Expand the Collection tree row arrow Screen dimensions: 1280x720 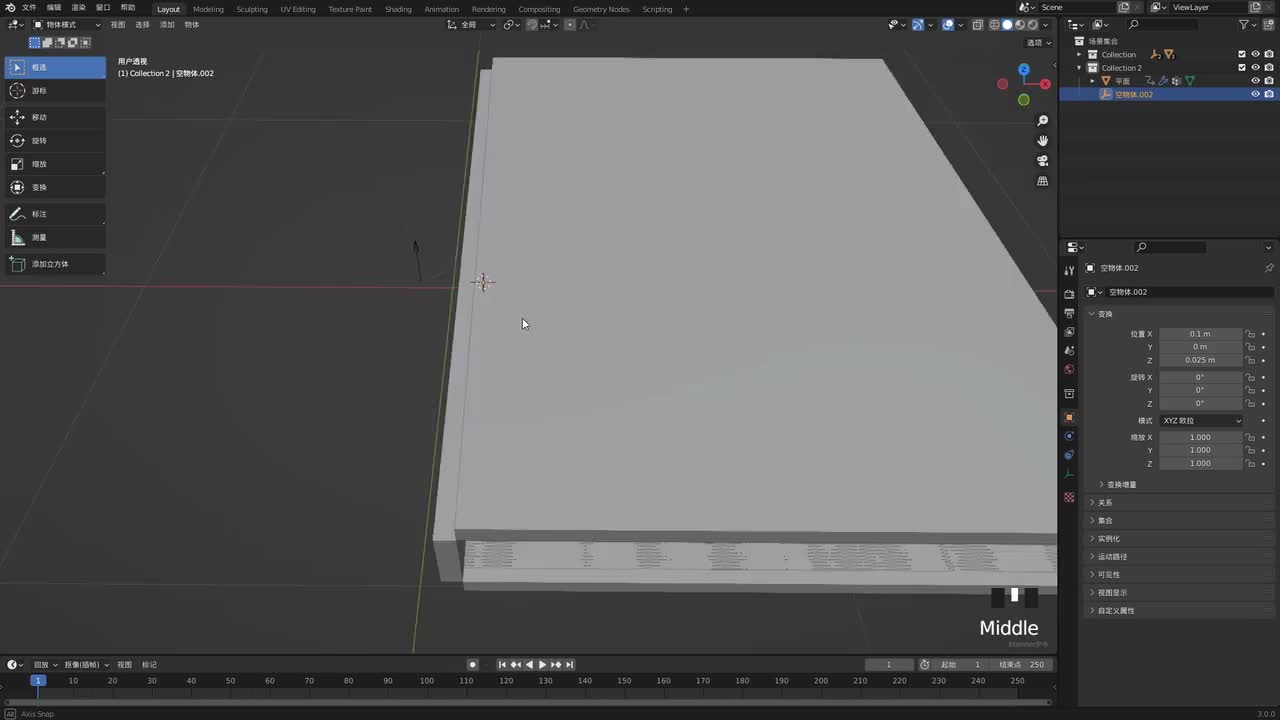coord(1080,54)
